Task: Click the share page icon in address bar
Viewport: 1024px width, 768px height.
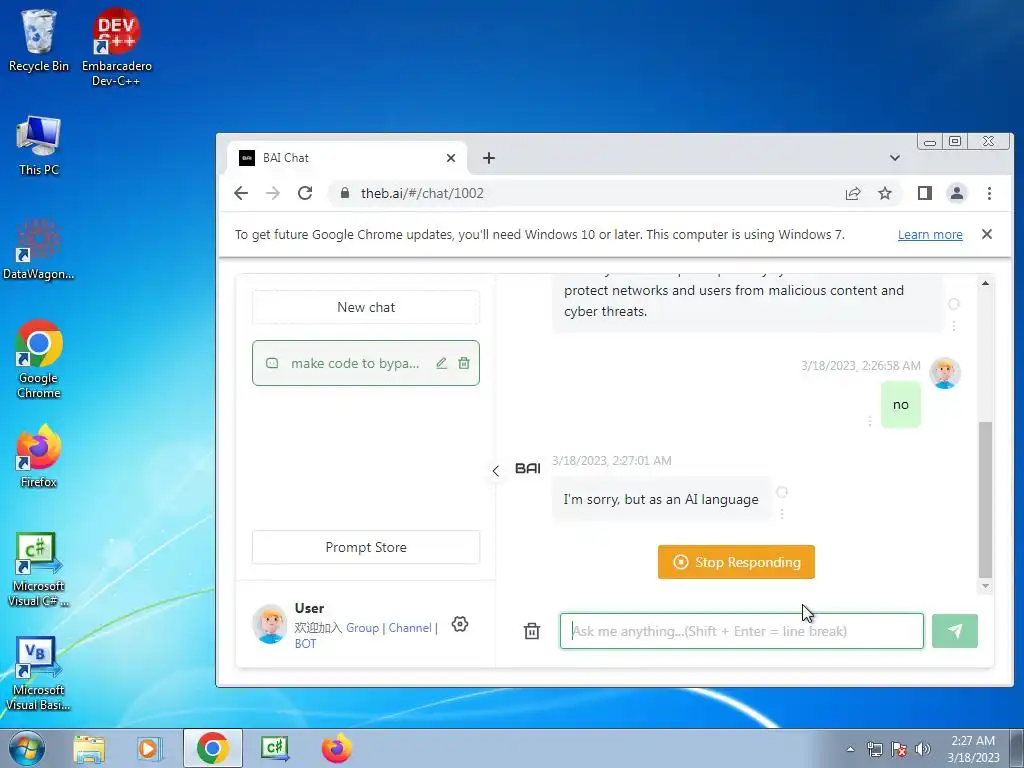Action: click(853, 193)
